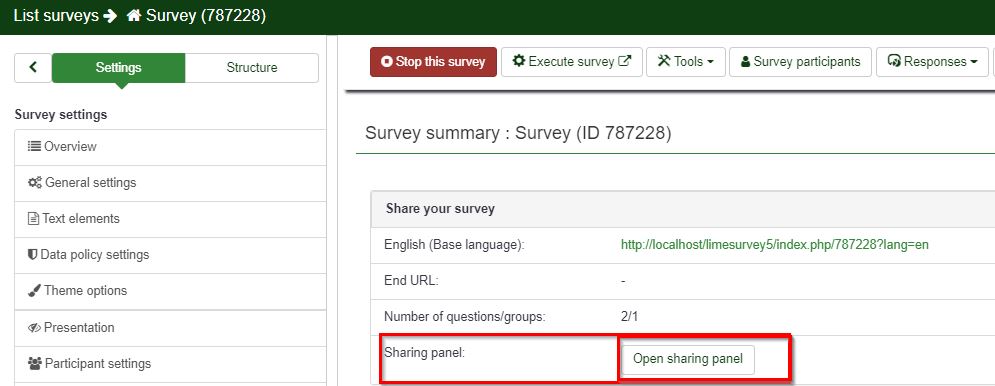Image resolution: width=995 pixels, height=386 pixels.
Task: Expand the Responses dropdown
Action: pyautogui.click(x=932, y=62)
